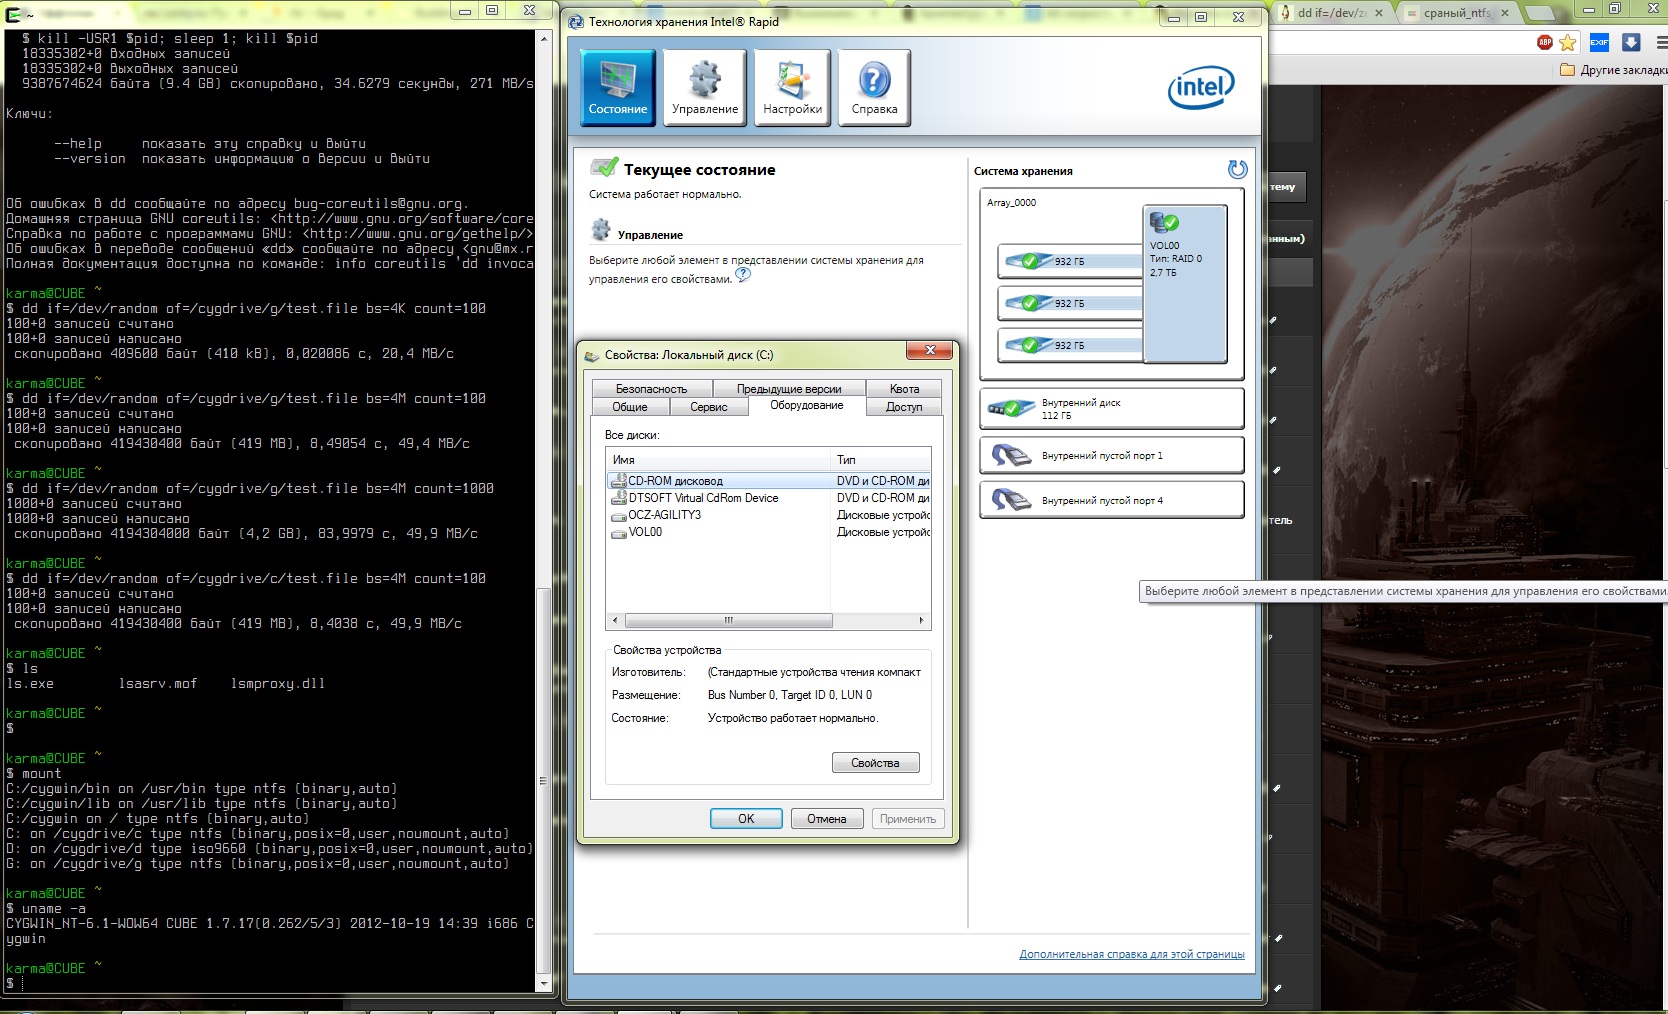Click the disk list horizontal scrollbar
This screenshot has width=1668, height=1014.
coord(728,621)
